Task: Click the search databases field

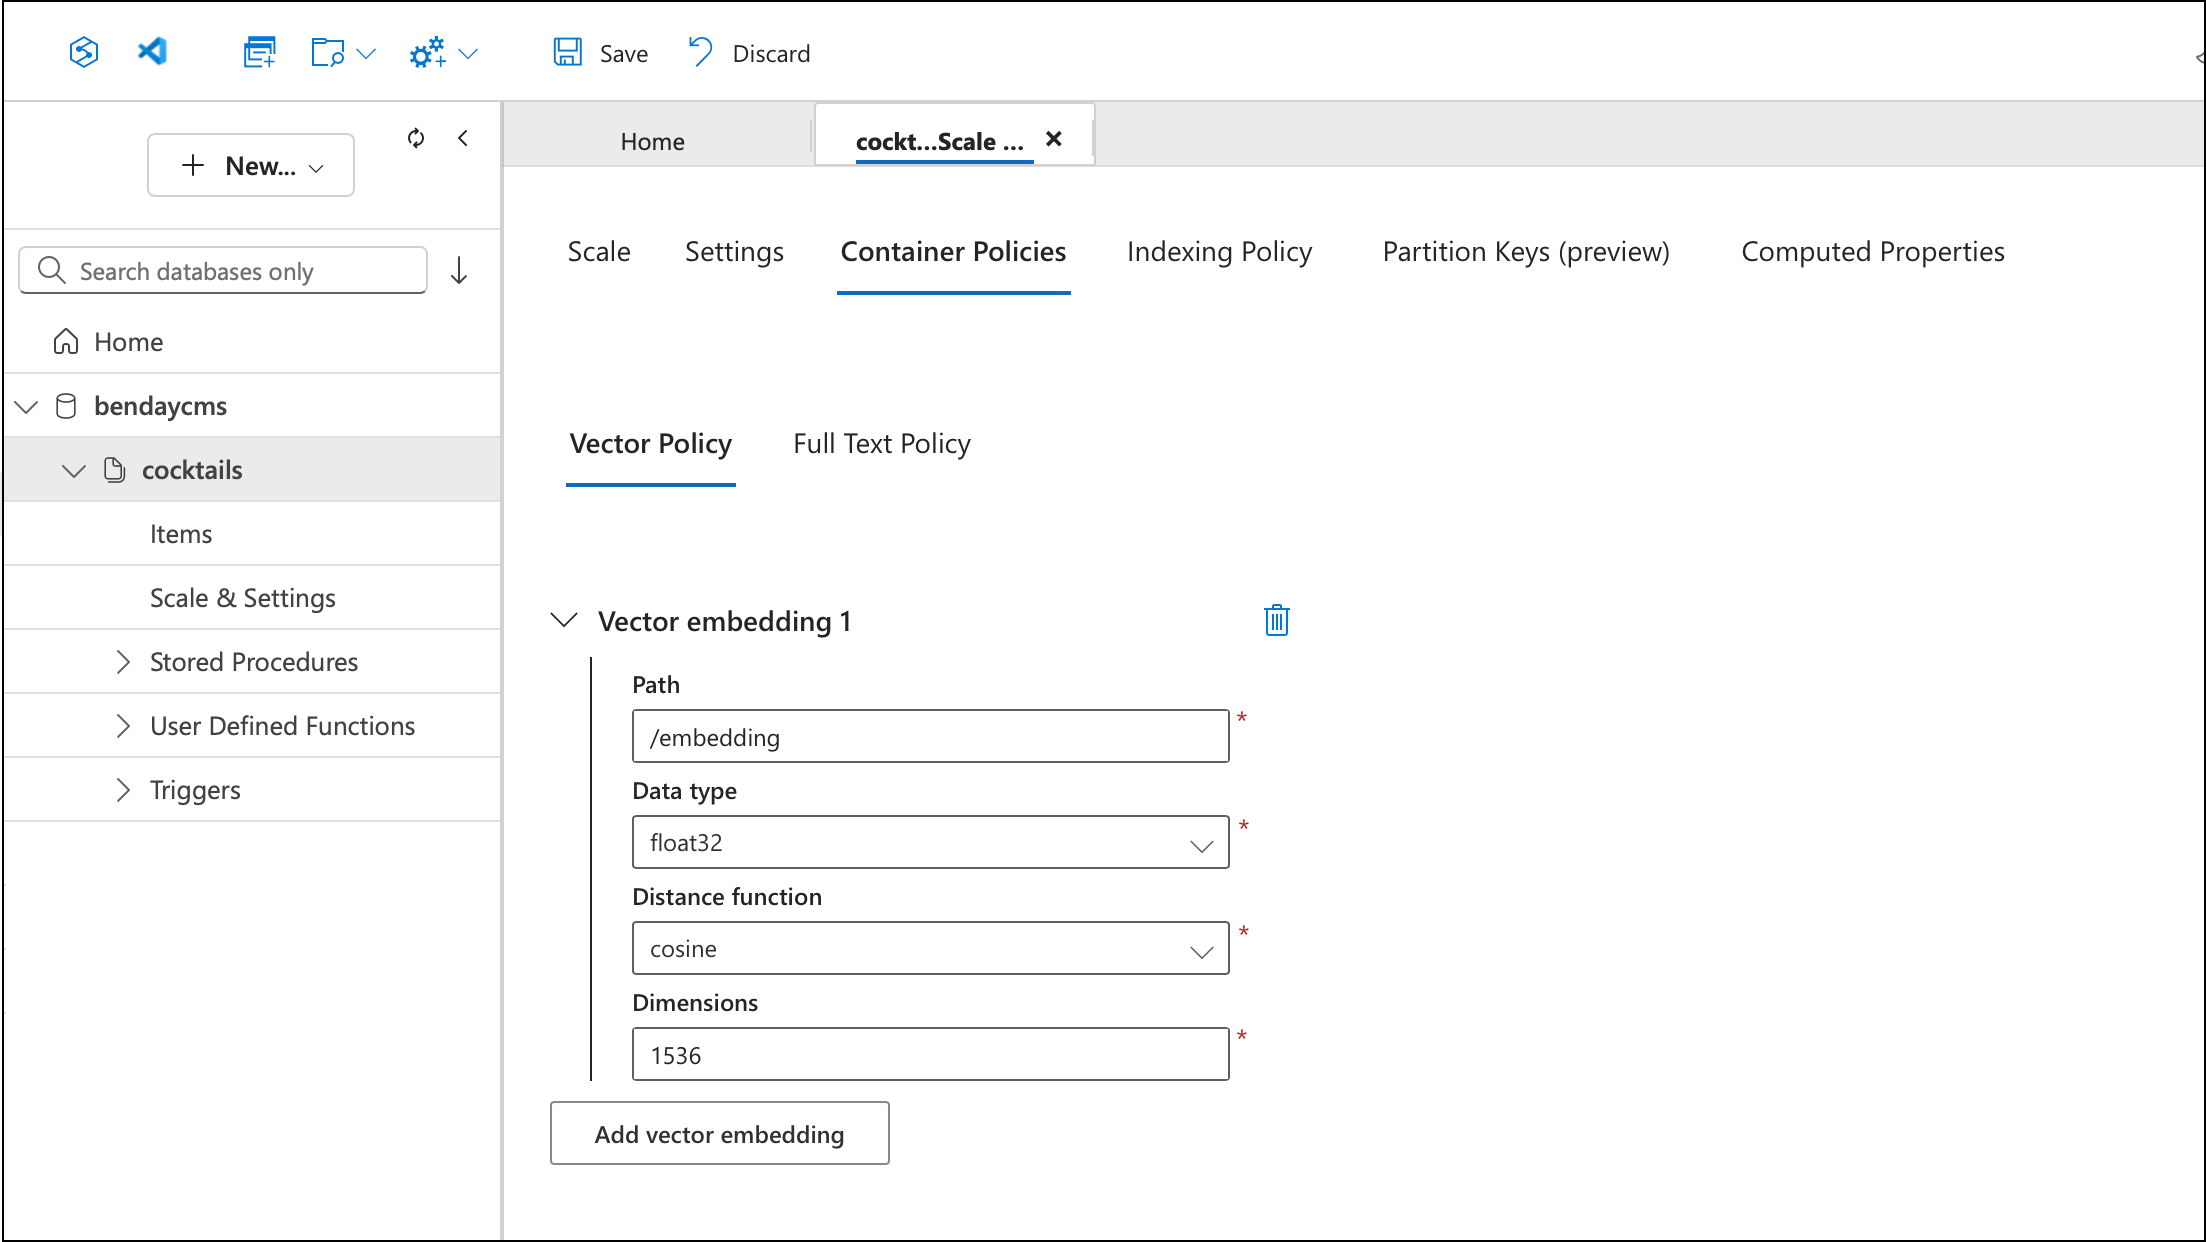Action: click(222, 270)
